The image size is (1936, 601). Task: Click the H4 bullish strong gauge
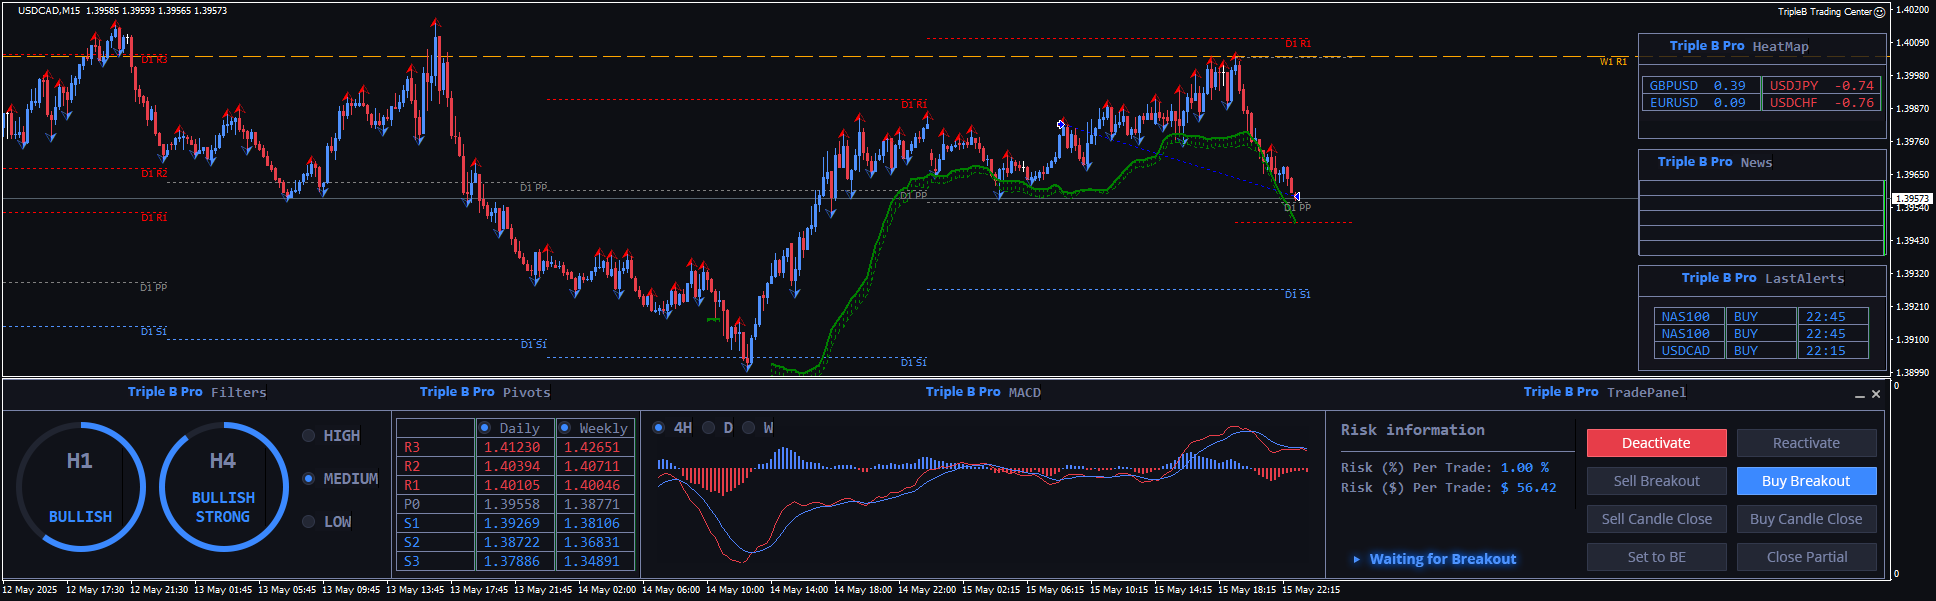pyautogui.click(x=223, y=487)
